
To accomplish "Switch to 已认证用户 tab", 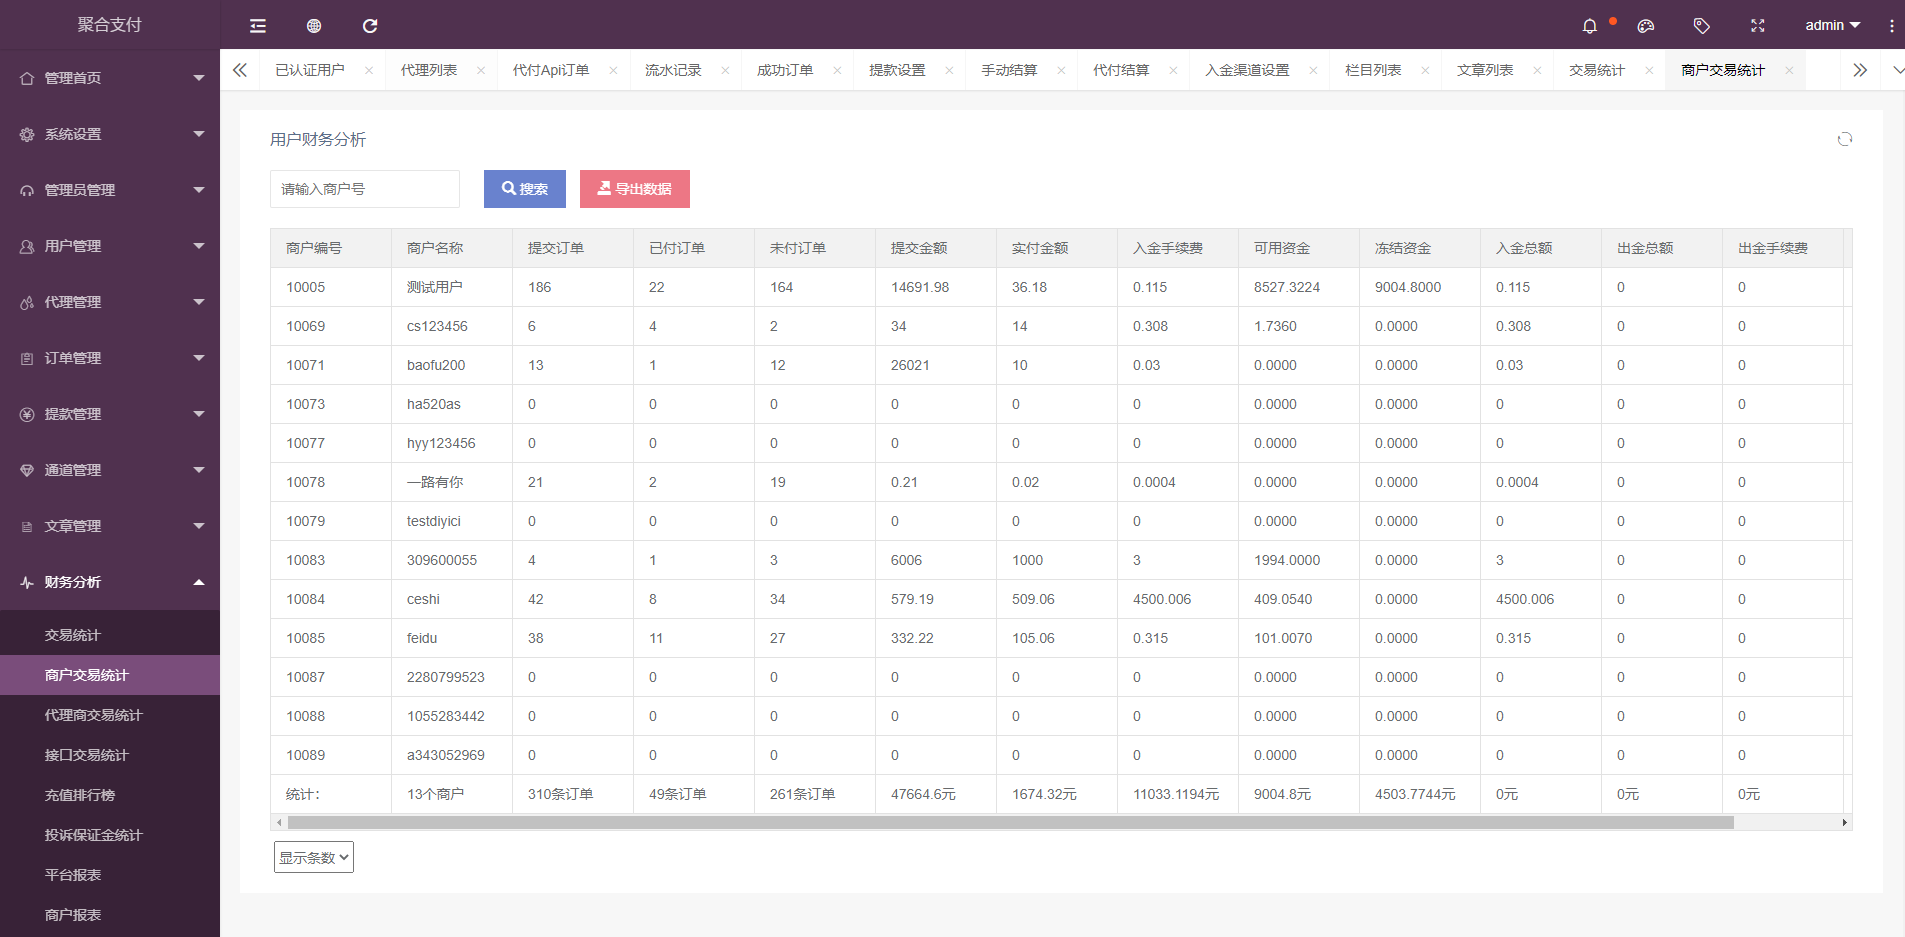I will pos(310,70).
